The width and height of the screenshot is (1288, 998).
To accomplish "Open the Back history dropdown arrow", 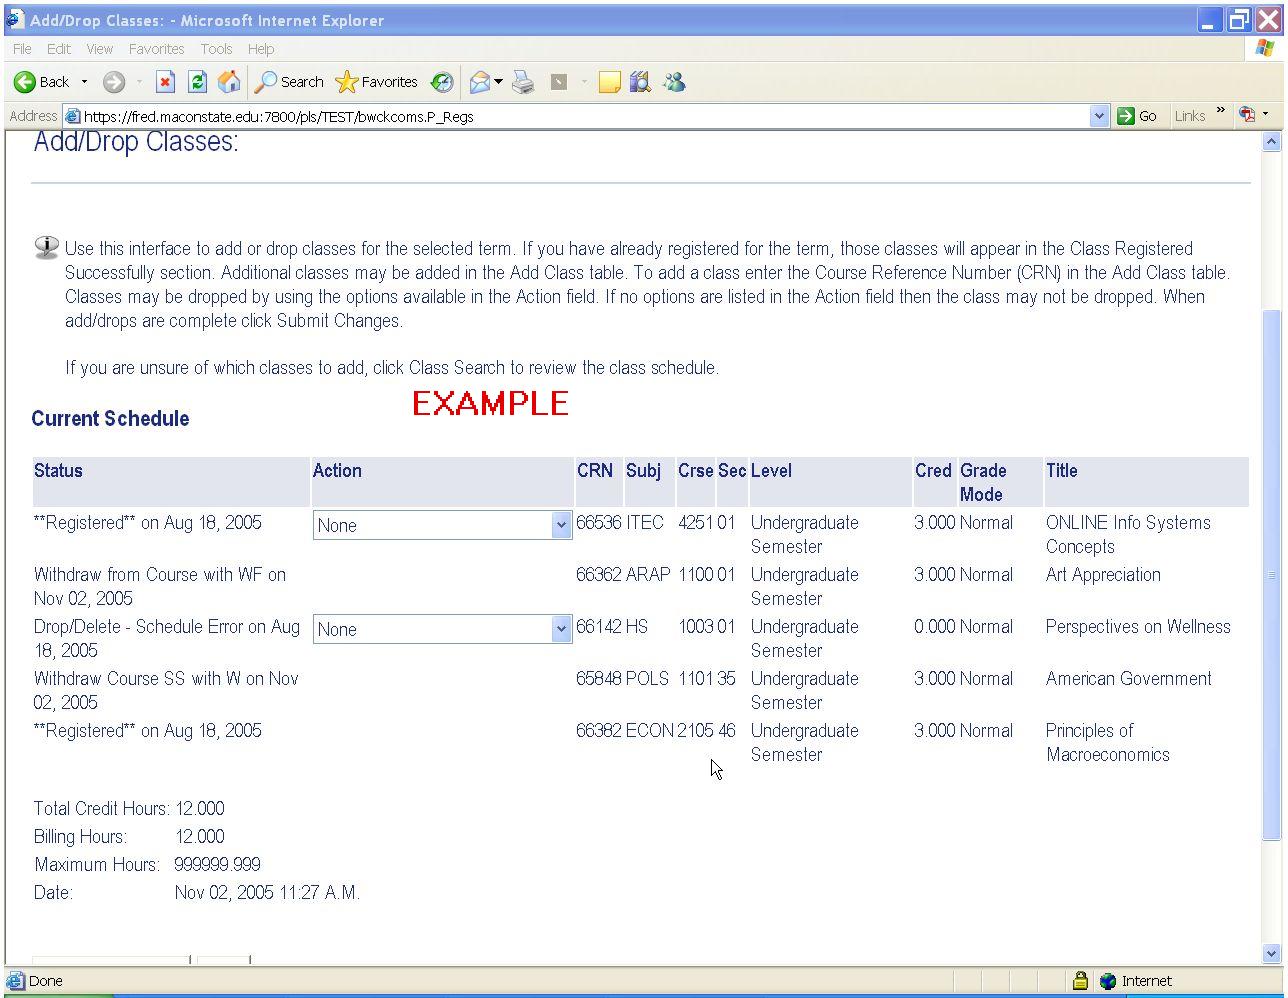I will [84, 82].
